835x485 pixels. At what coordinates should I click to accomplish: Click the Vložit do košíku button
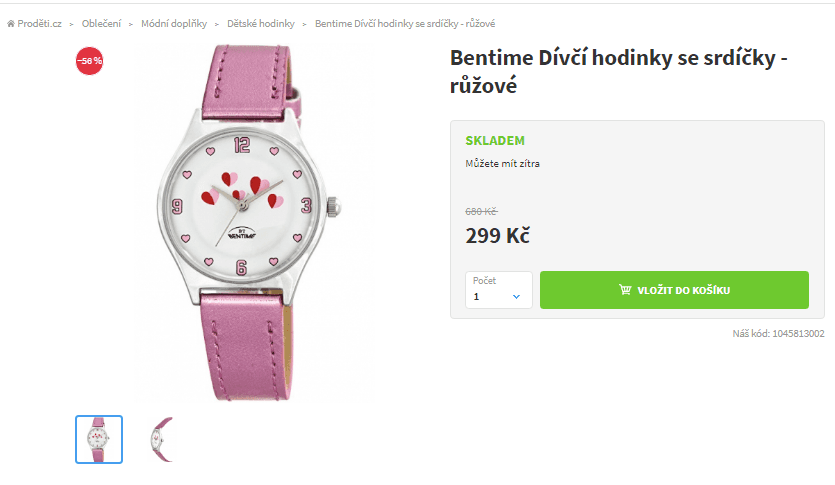click(674, 290)
